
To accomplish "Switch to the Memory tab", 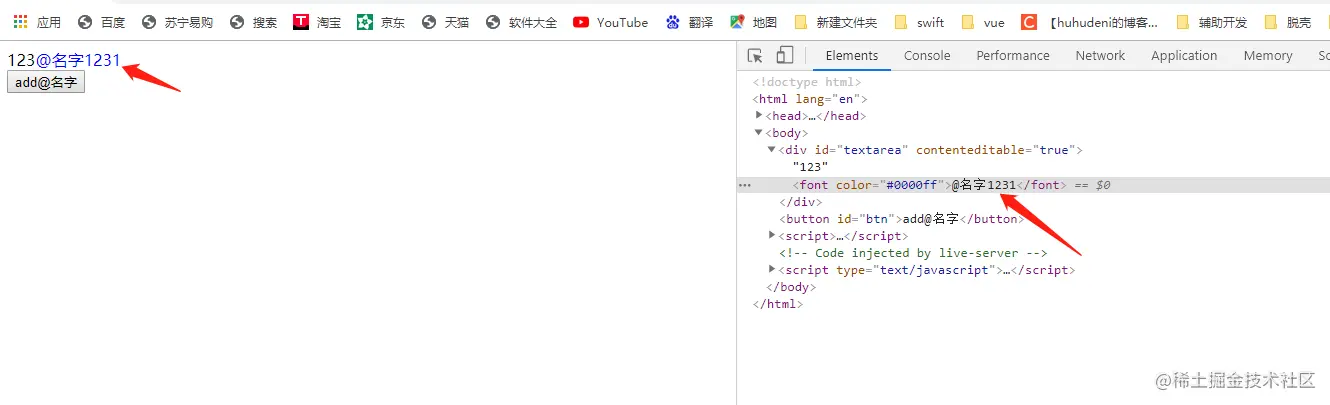I will 1268,56.
